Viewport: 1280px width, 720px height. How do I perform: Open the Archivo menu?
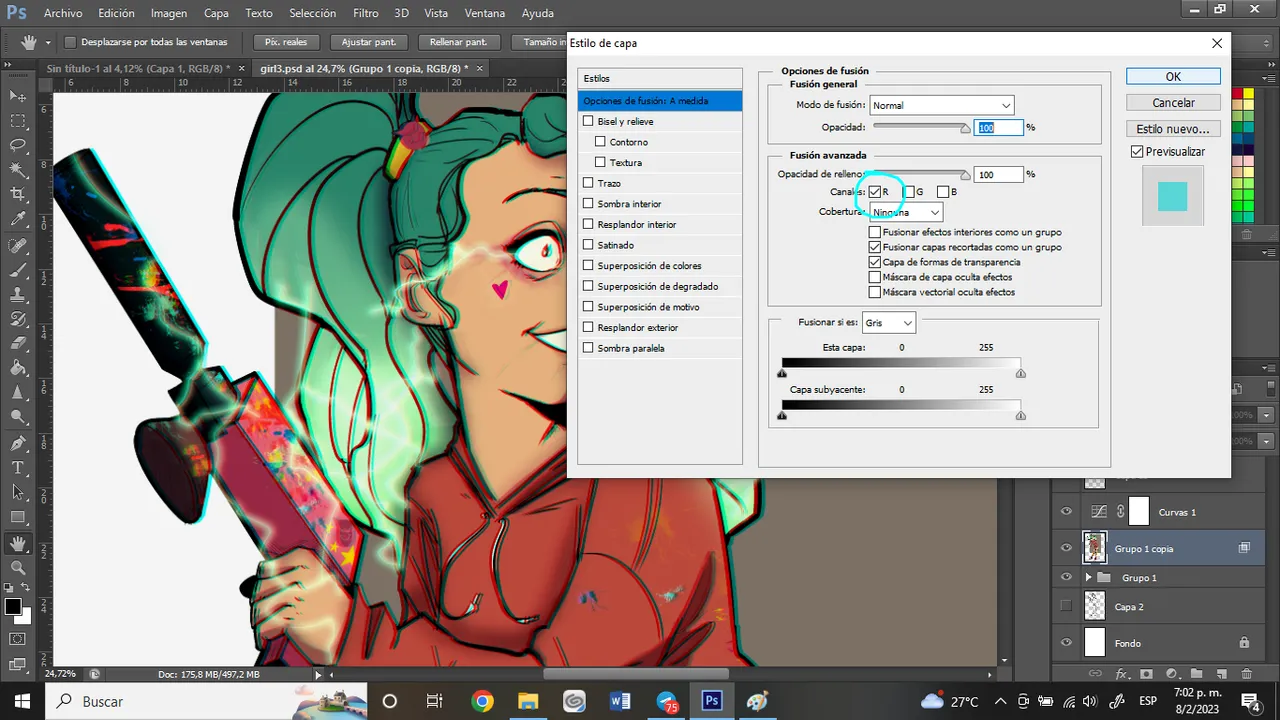(63, 14)
